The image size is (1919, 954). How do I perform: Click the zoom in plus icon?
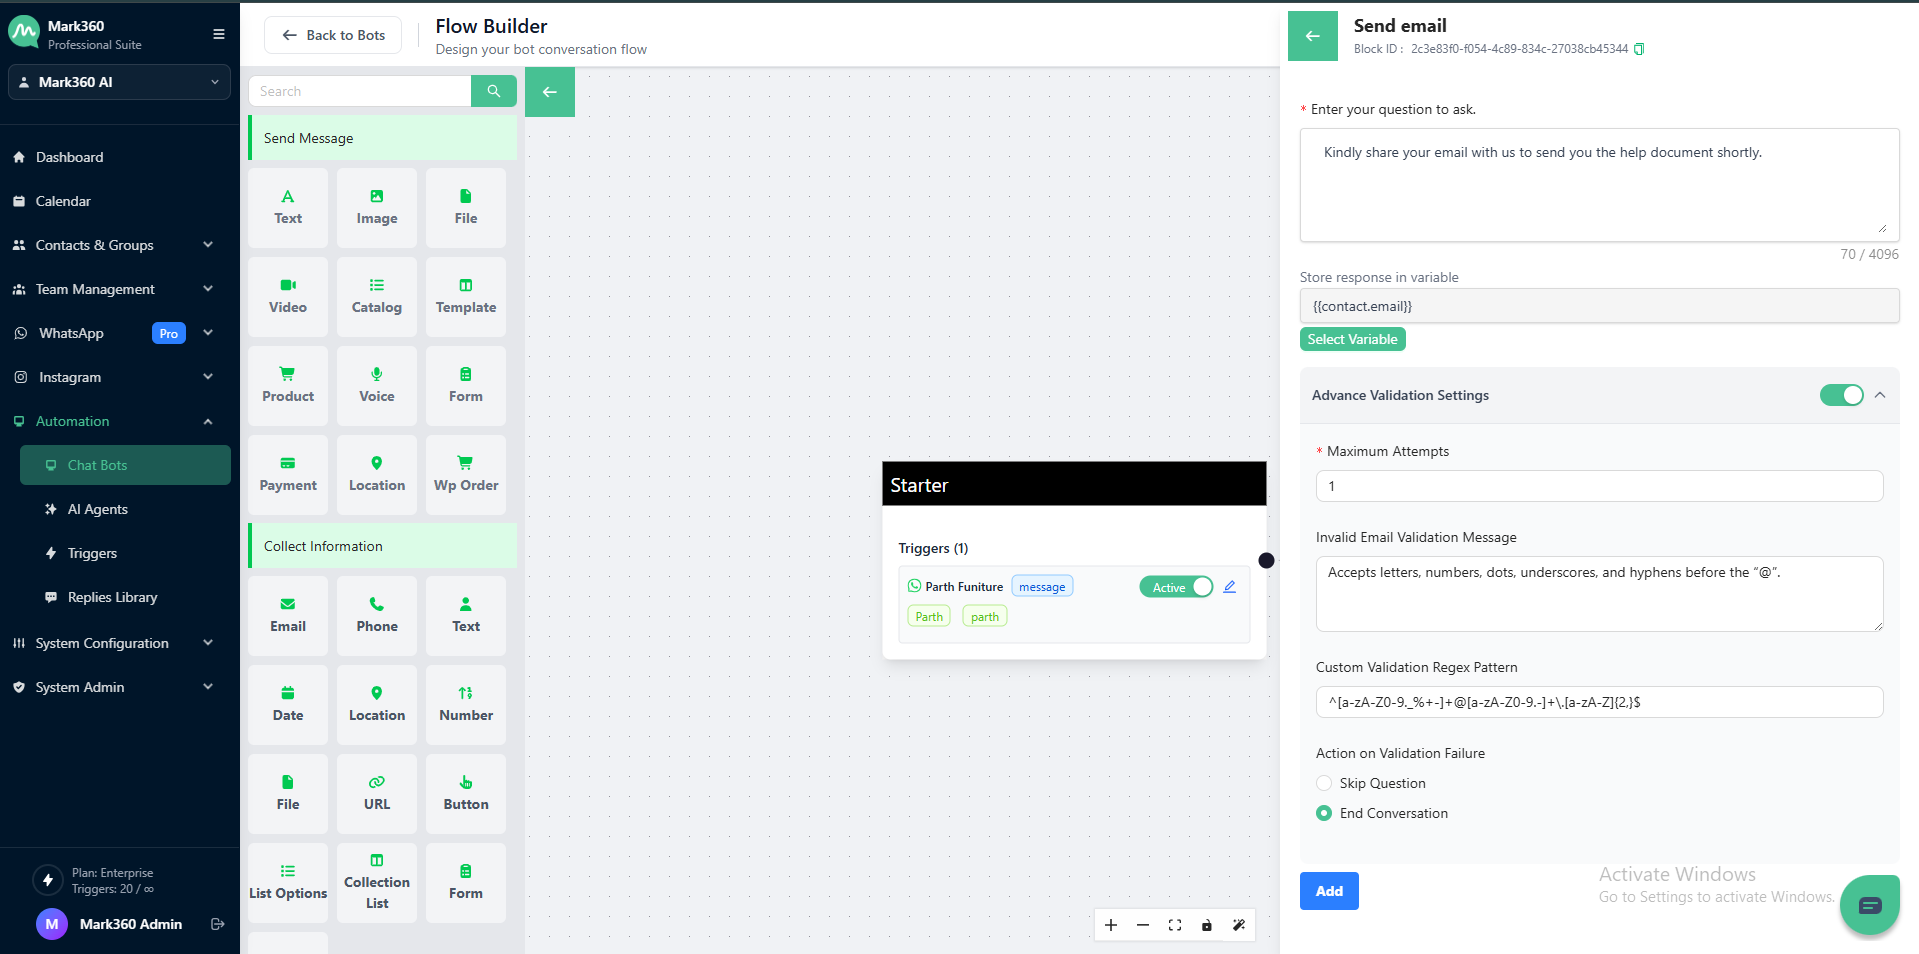point(1111,925)
